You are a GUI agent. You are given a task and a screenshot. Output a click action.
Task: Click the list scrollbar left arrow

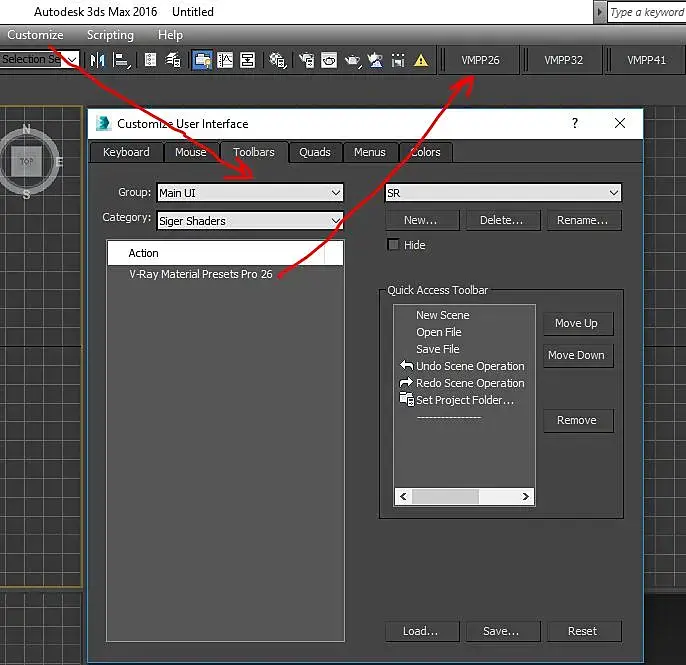coord(403,497)
